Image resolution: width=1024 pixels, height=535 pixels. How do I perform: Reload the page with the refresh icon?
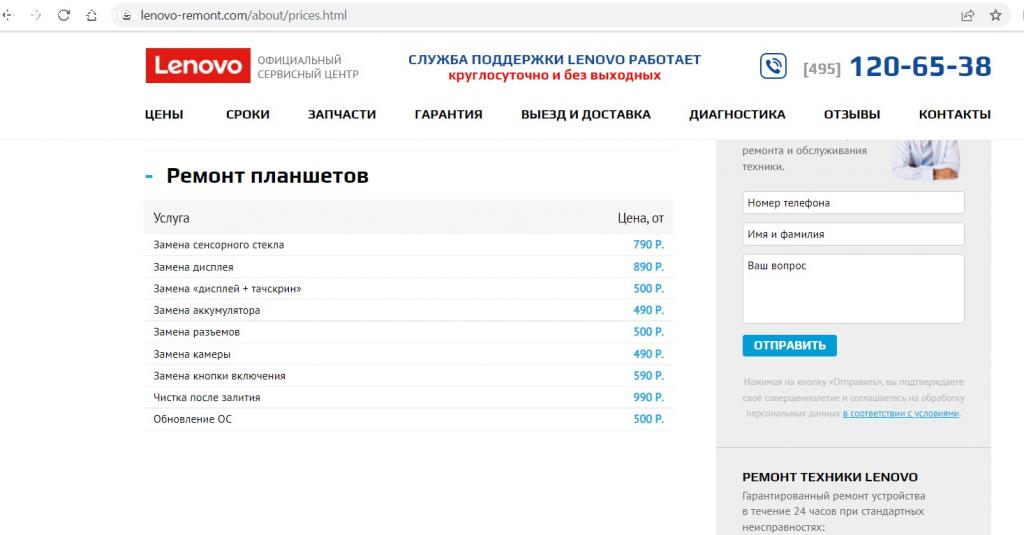tap(63, 15)
